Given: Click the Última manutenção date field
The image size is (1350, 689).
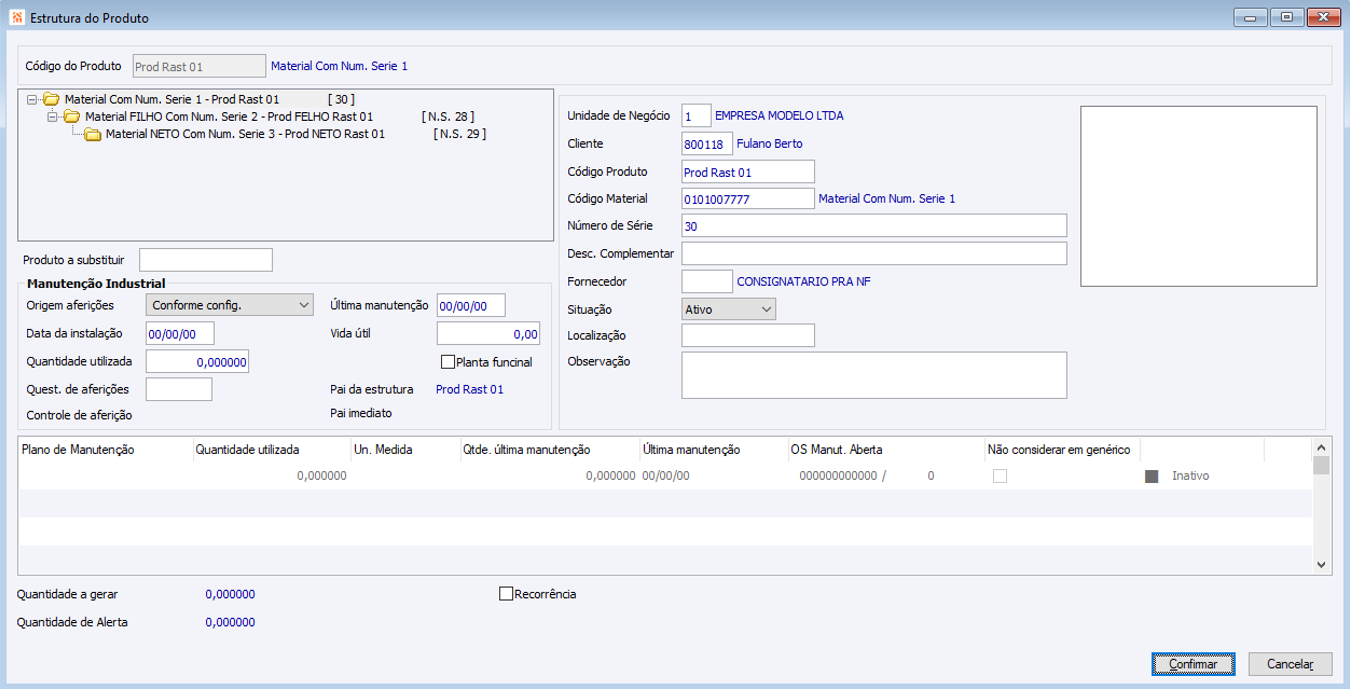Looking at the screenshot, I should [x=471, y=305].
